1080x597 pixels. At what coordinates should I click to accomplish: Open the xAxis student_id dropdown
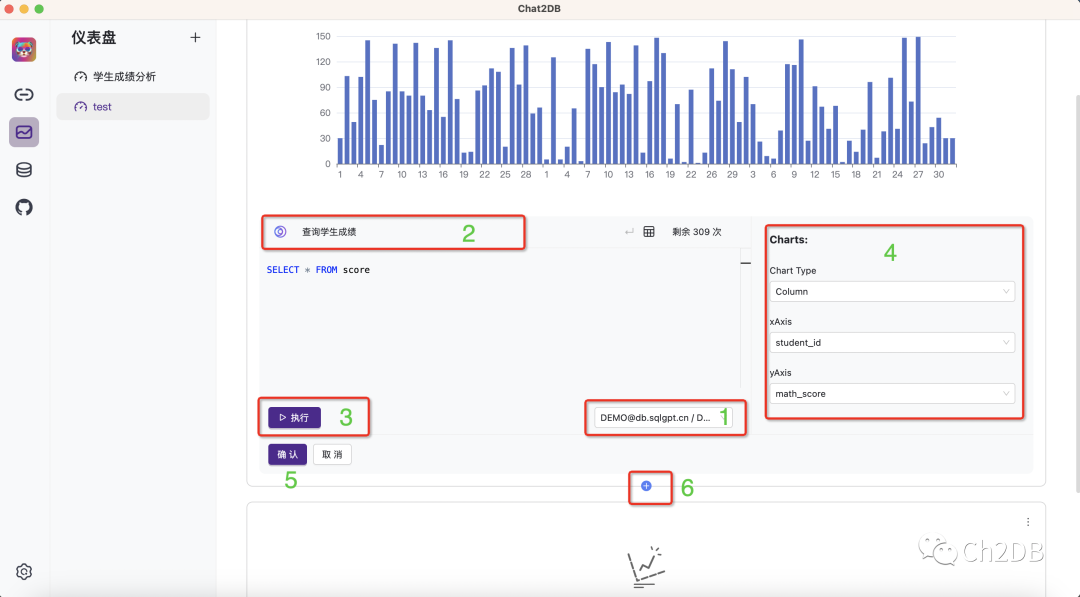pos(892,343)
